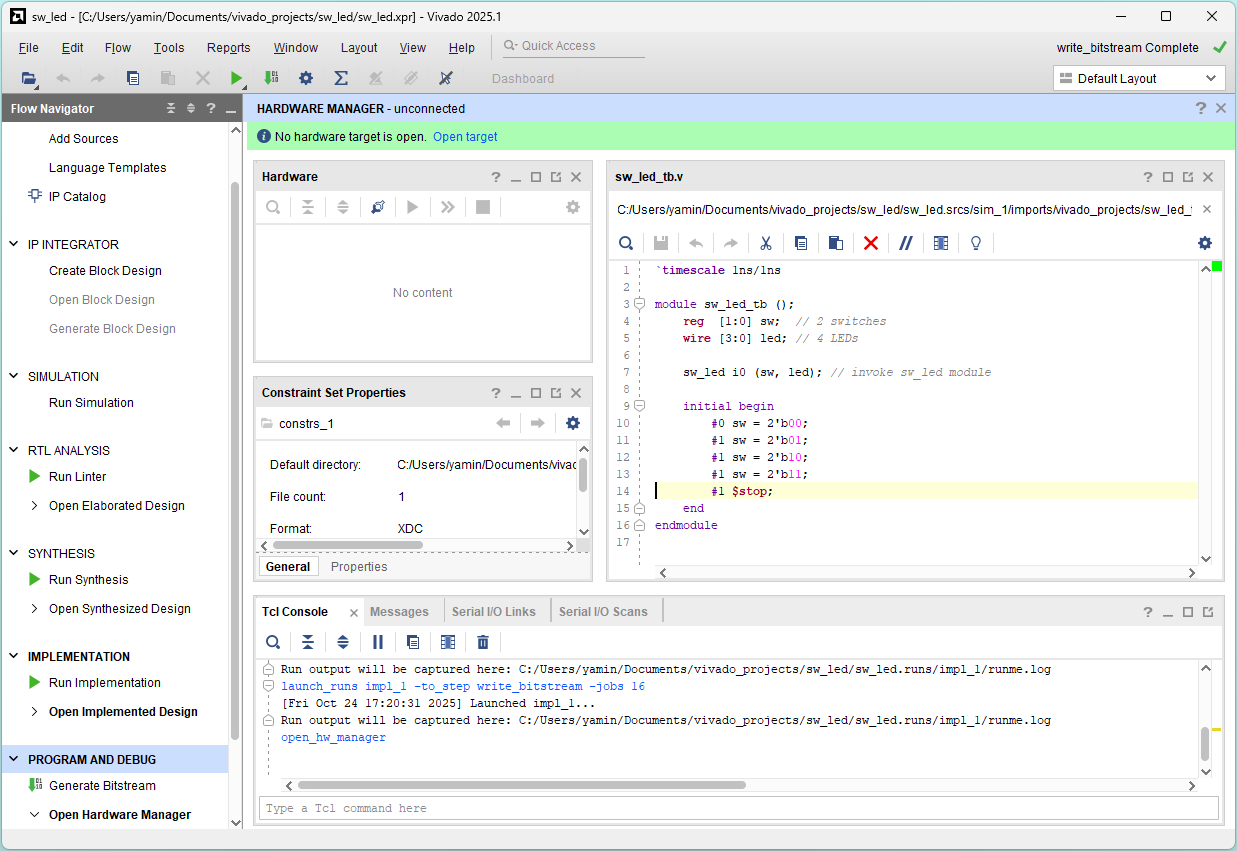This screenshot has height=851, width=1237.
Task: Clear the Tcl Console with trash icon
Action: coord(483,642)
